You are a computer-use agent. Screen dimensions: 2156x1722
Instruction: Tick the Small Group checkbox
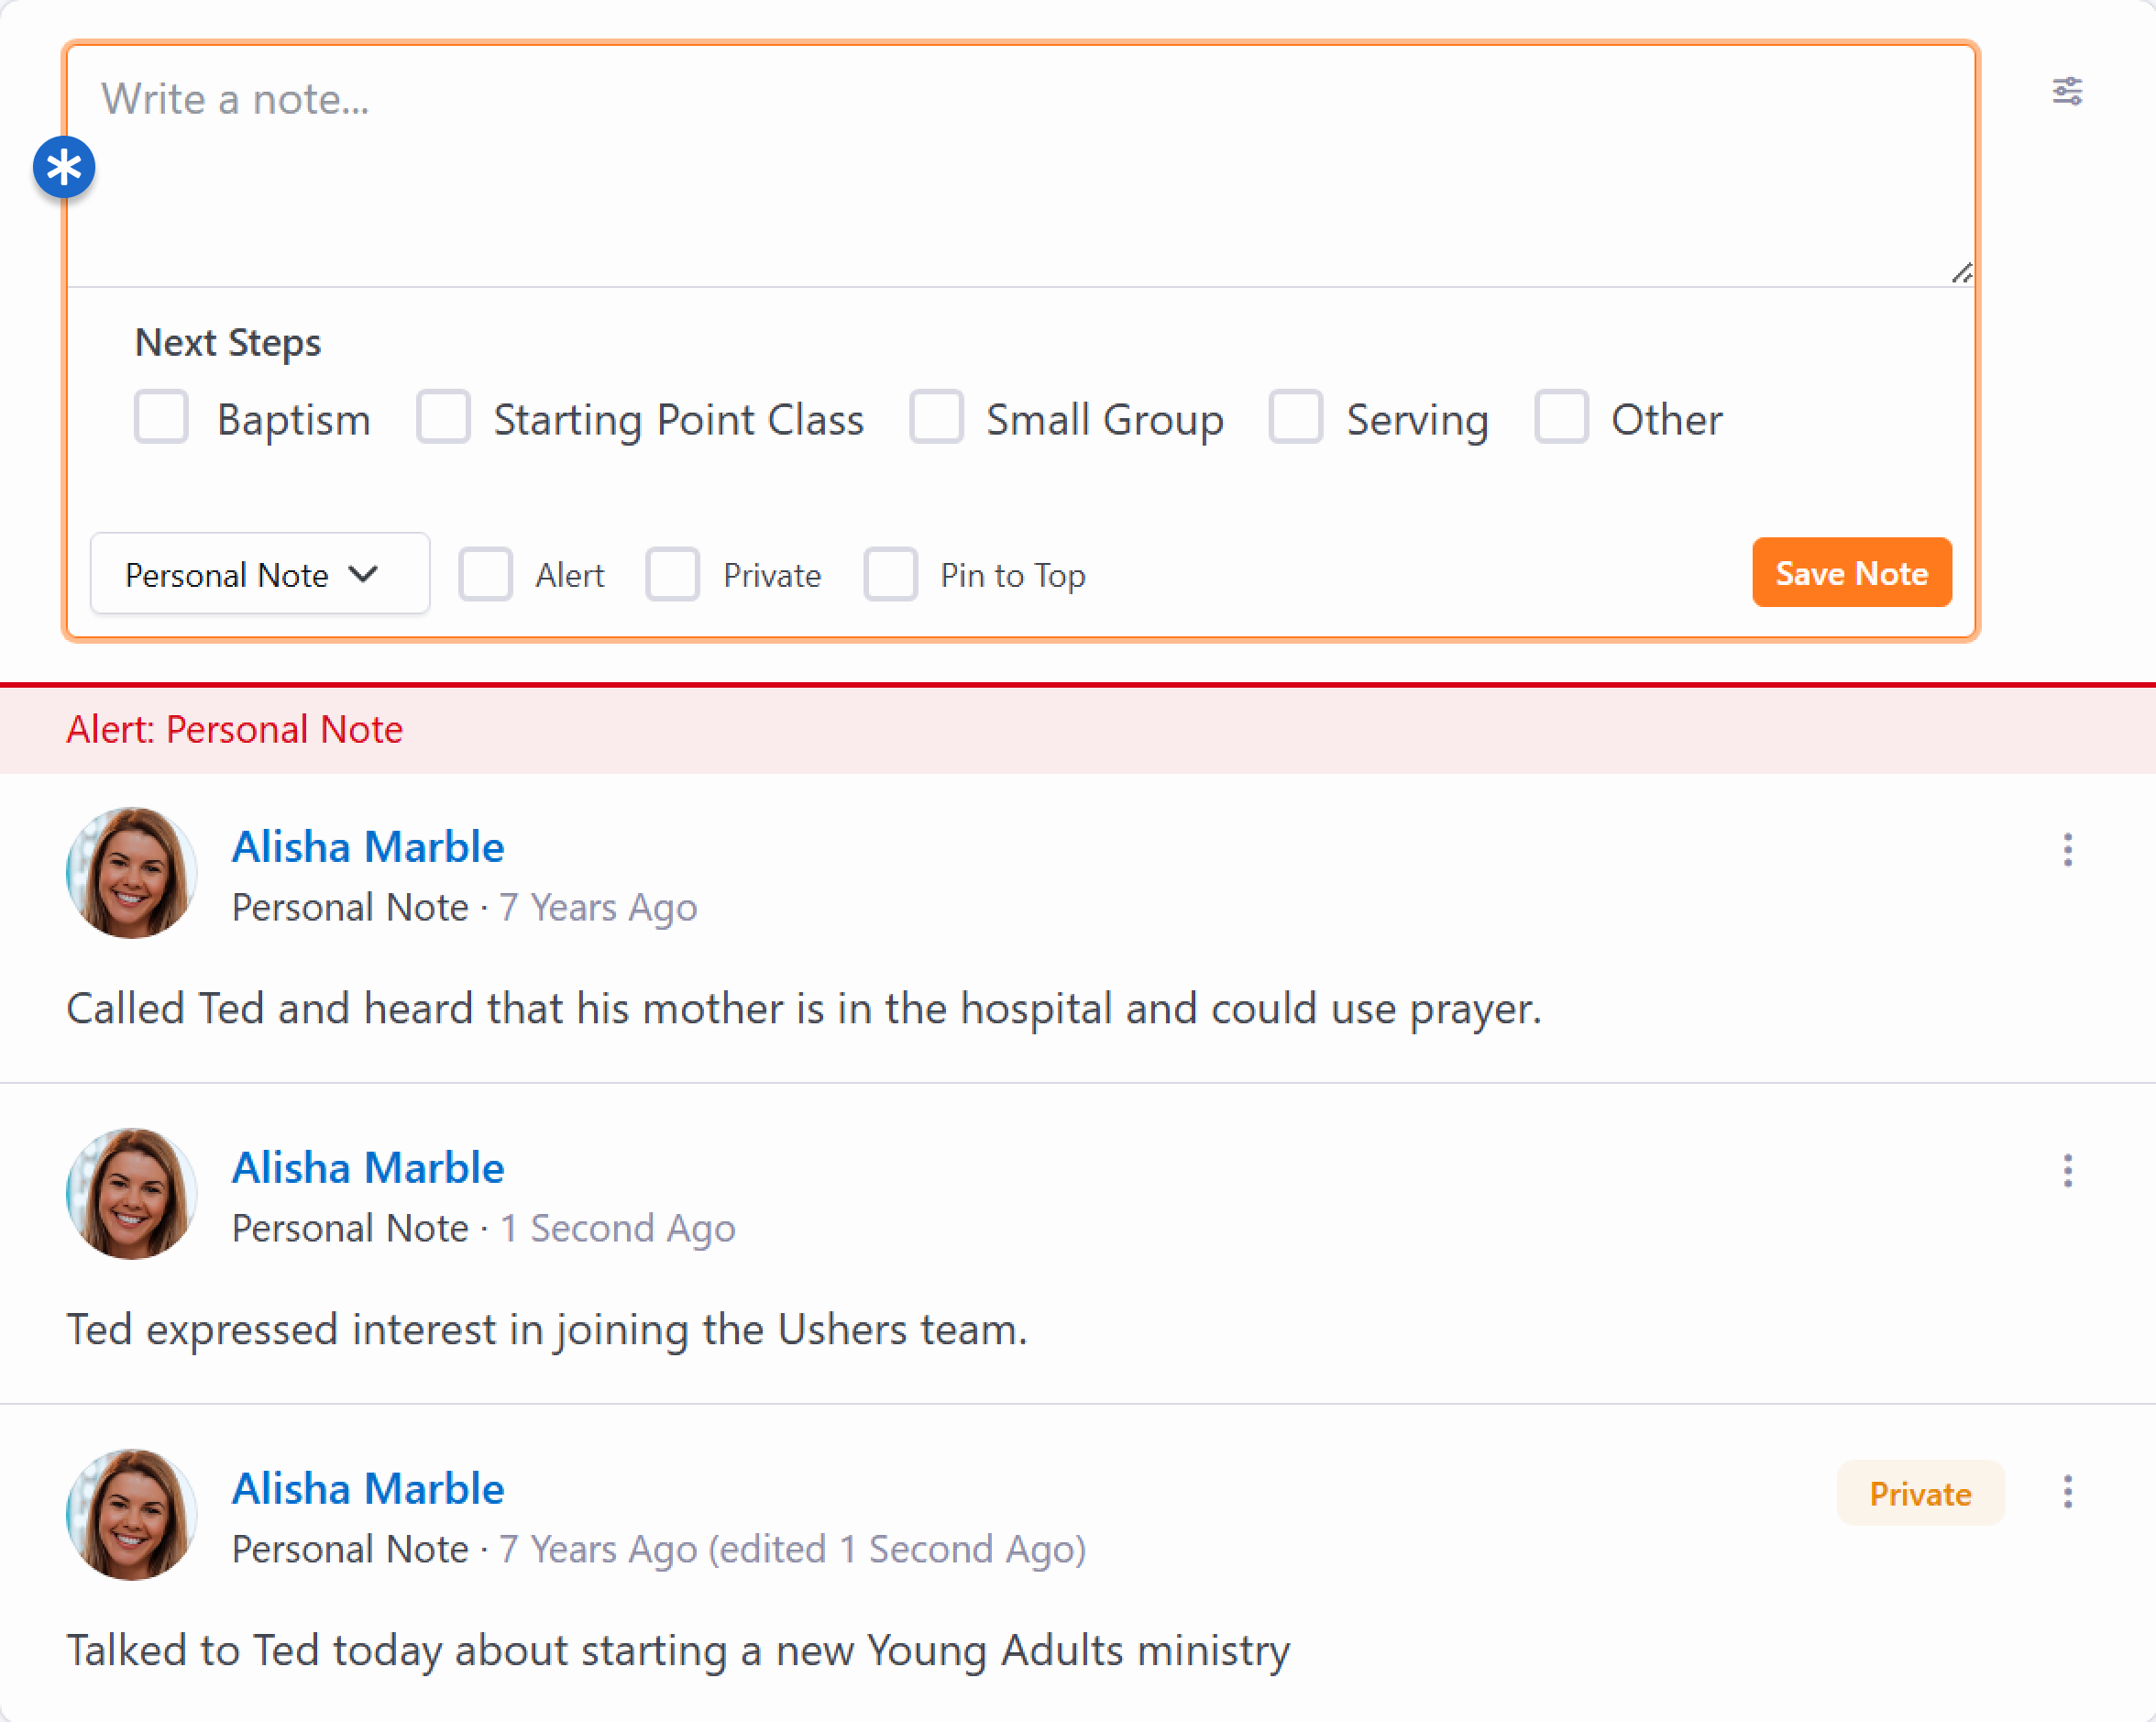coord(936,417)
